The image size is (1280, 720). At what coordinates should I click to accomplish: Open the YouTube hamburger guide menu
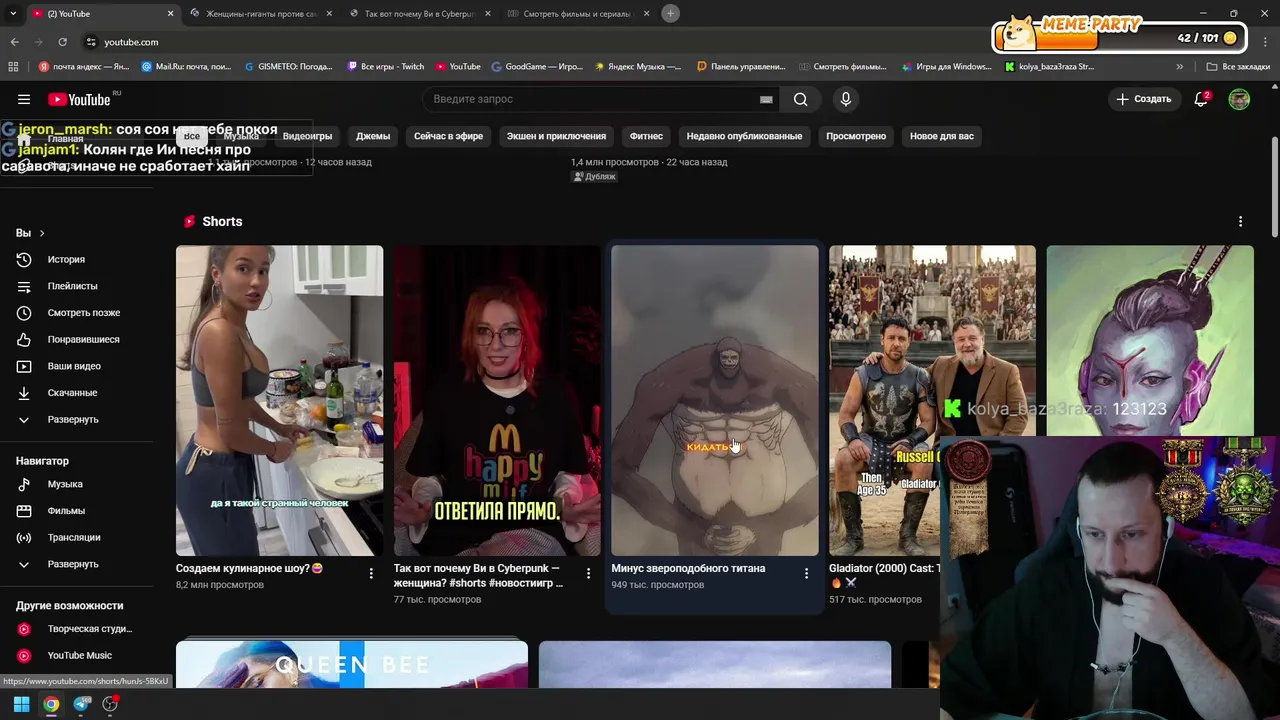24,99
